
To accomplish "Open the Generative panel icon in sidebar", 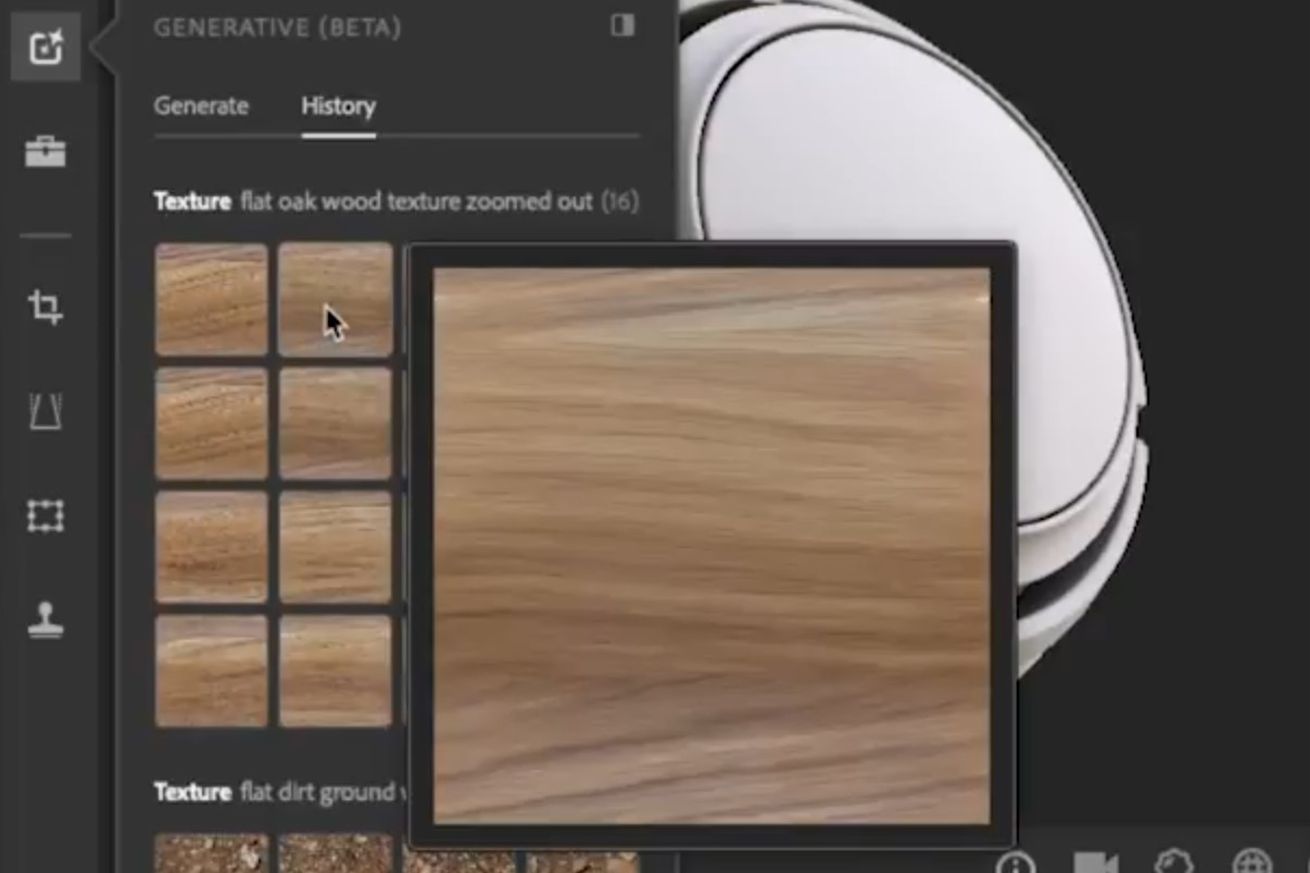I will coord(45,47).
